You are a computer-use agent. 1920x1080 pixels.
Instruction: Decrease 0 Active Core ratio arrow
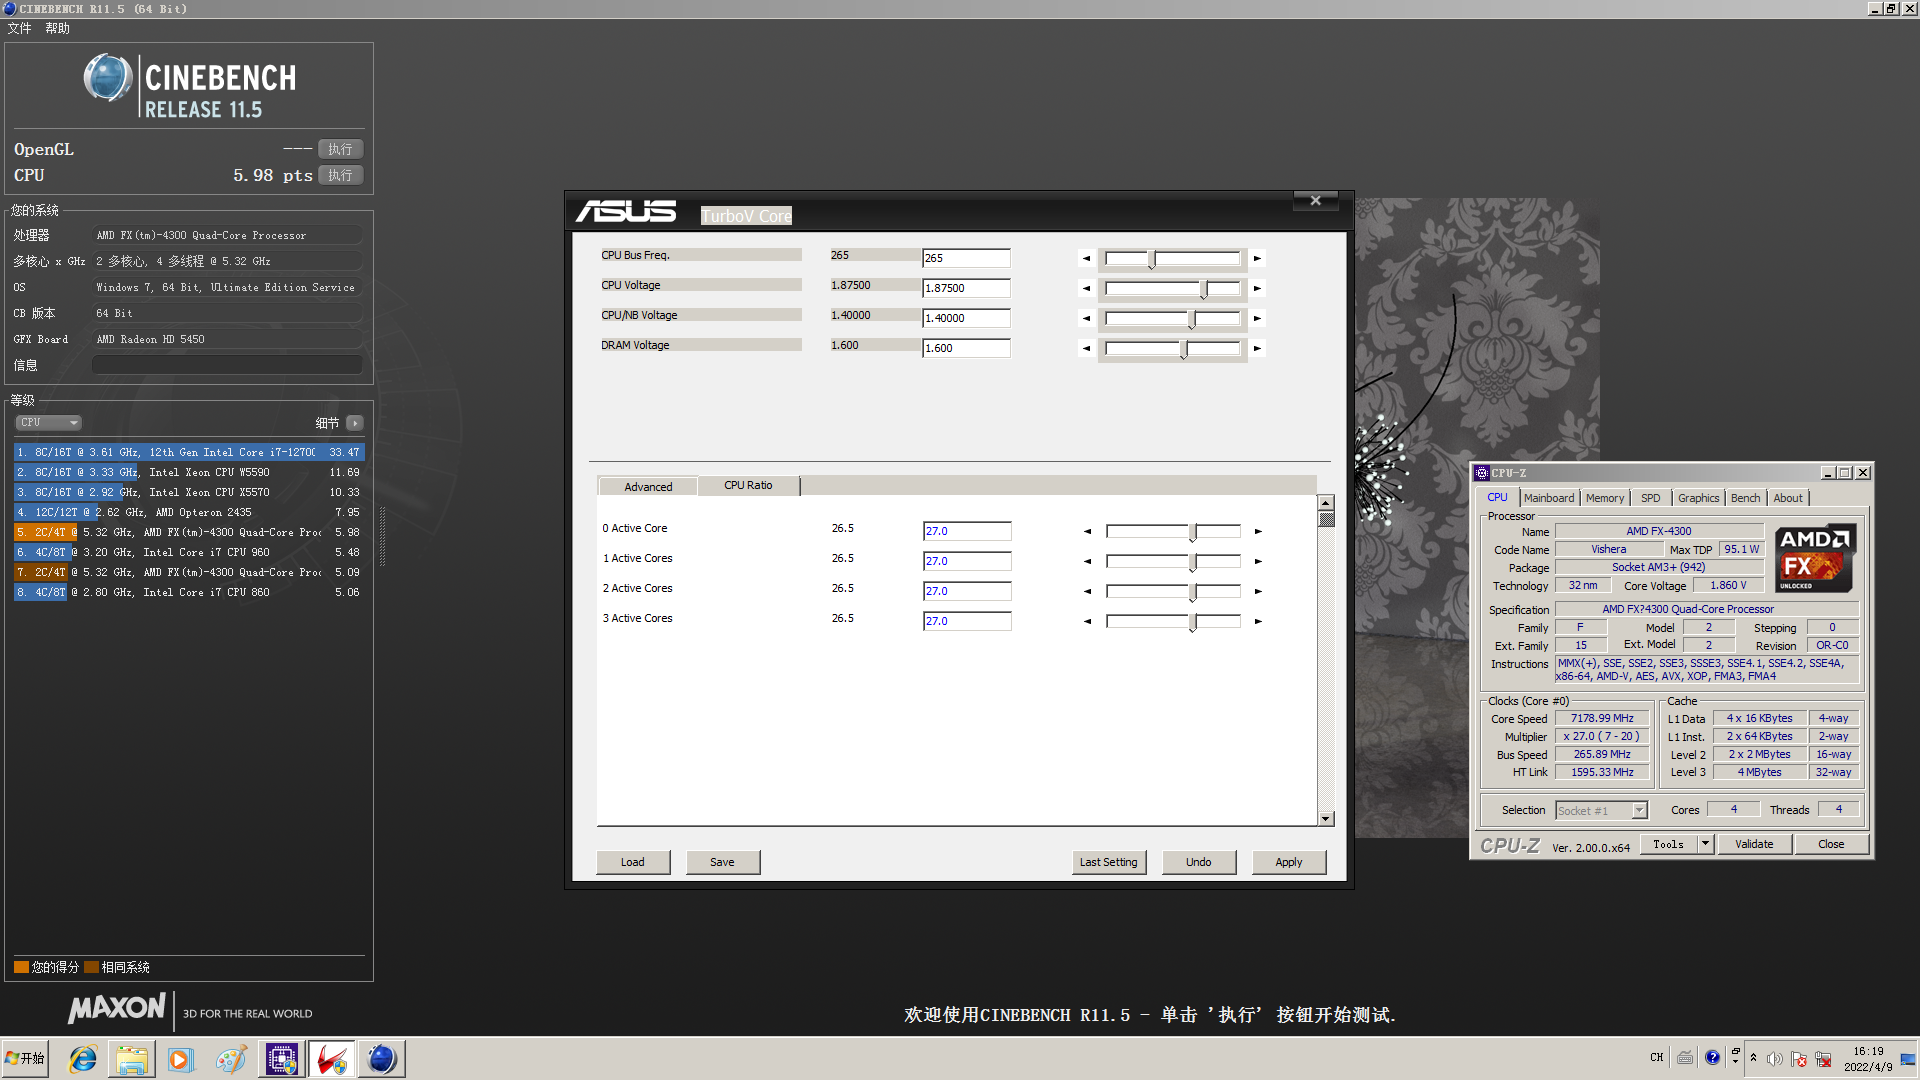[x=1087, y=531]
